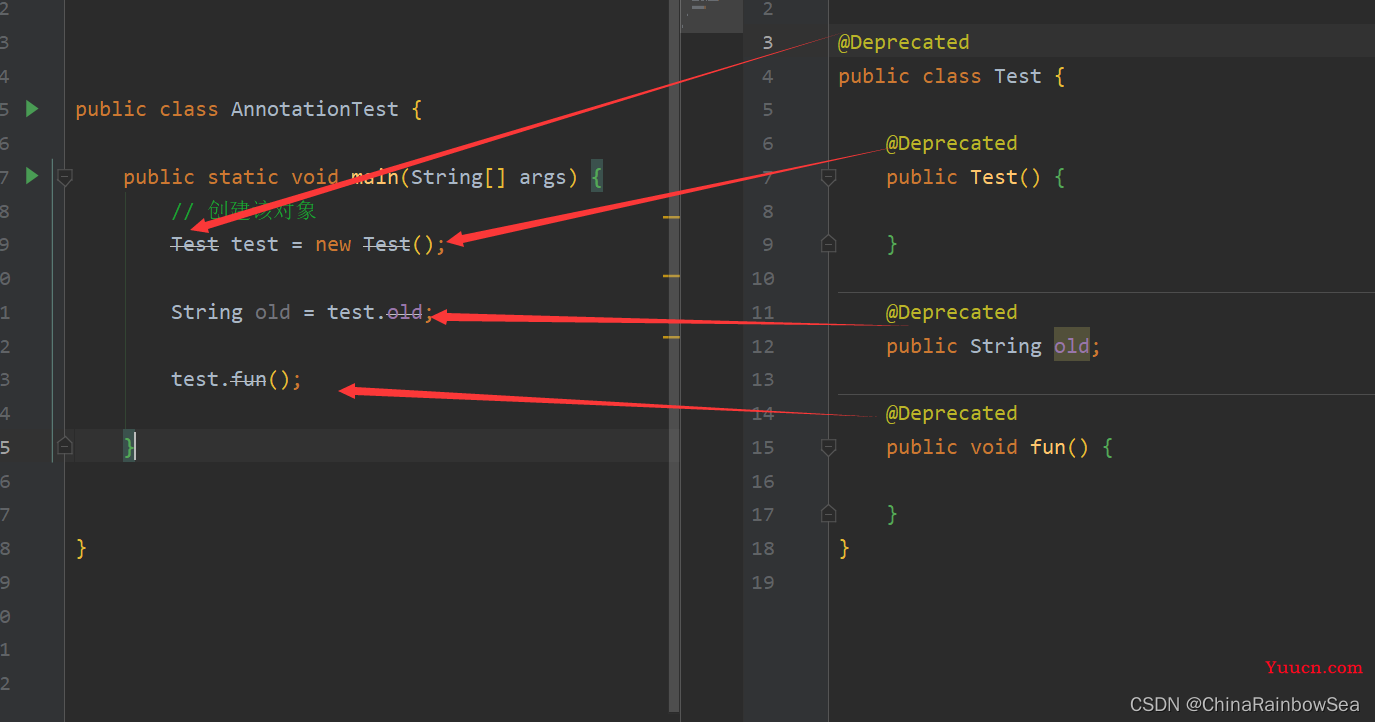The height and width of the screenshot is (722, 1375).
Task: Click closing brace of class Test on line 18
Action: pos(844,548)
